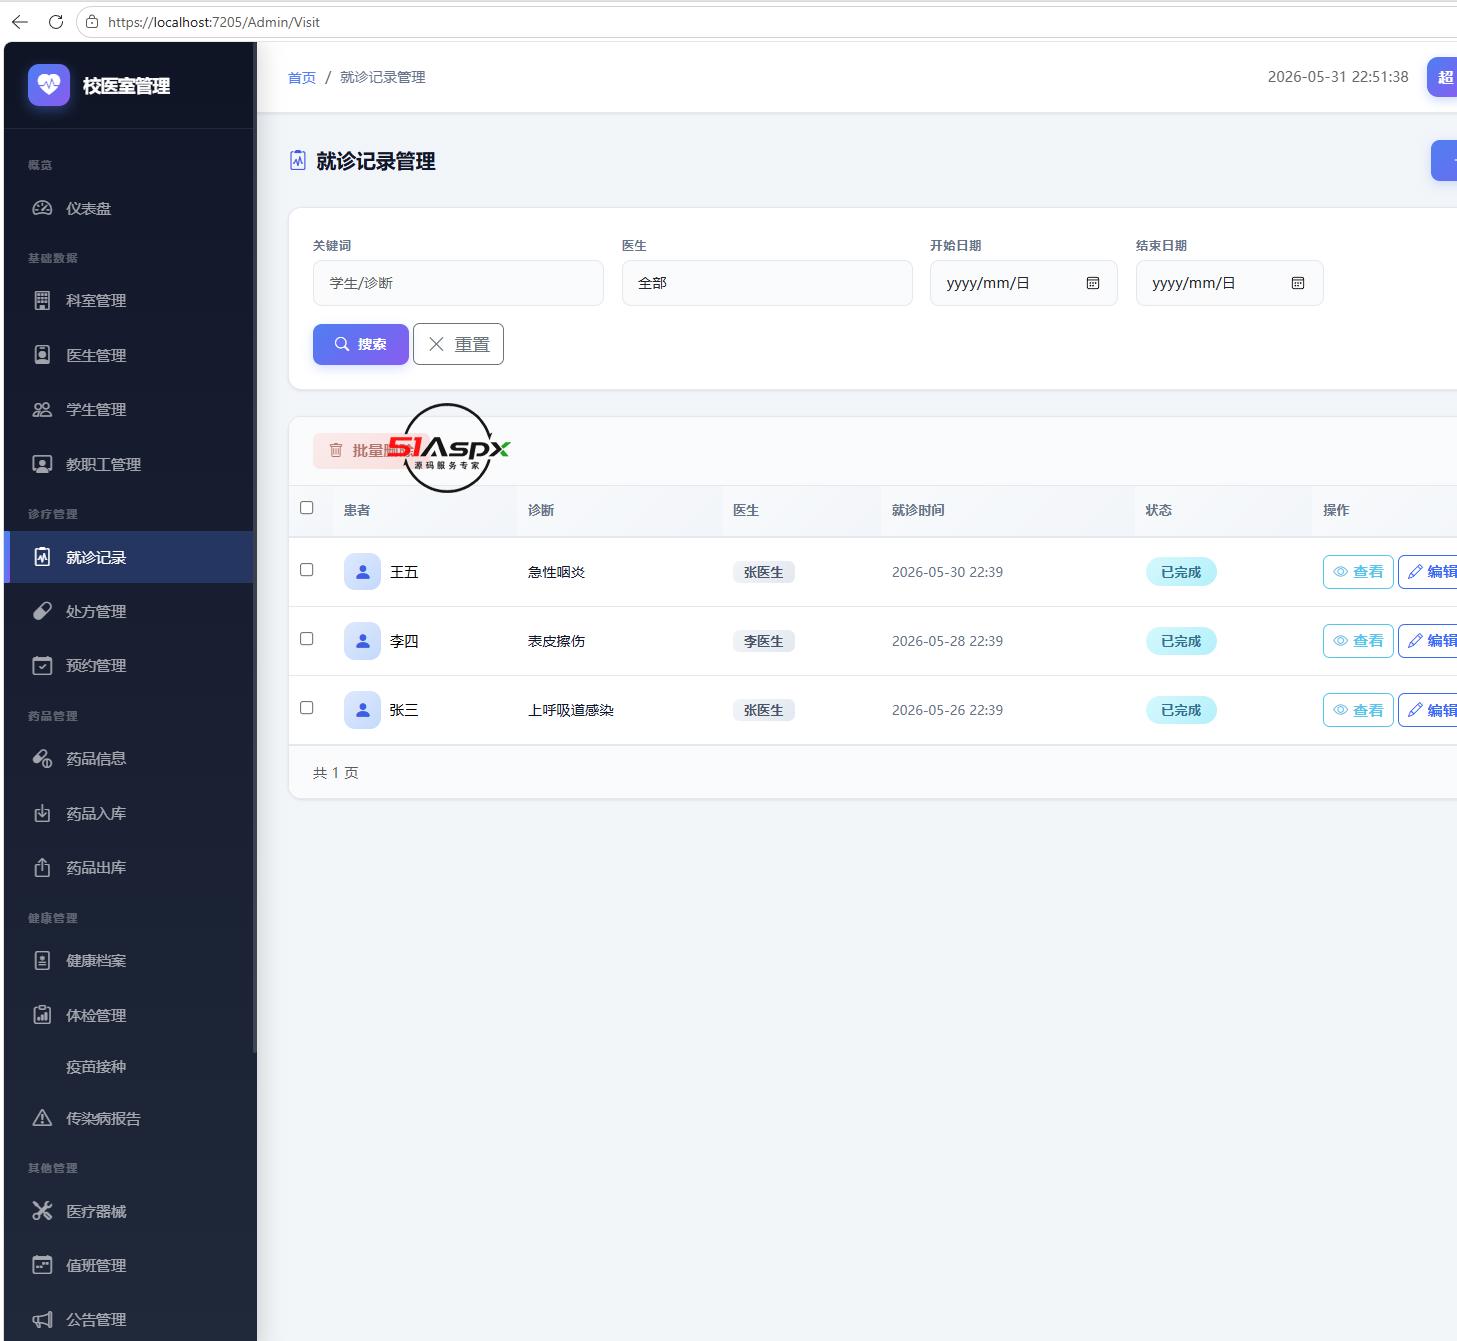
Task: Click the 已完成 status for 王五
Action: (x=1181, y=572)
